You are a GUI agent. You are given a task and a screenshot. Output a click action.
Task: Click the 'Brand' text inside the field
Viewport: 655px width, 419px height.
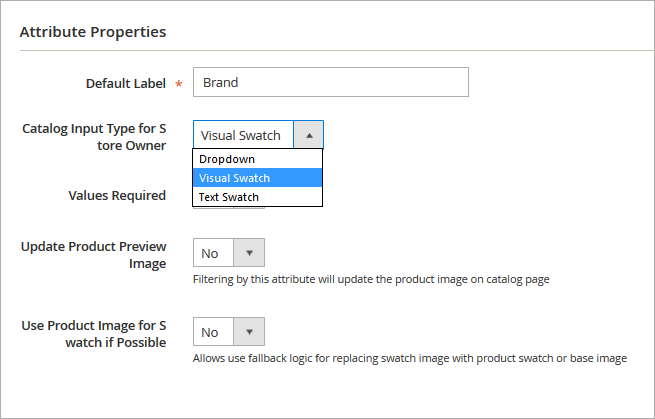click(x=220, y=82)
